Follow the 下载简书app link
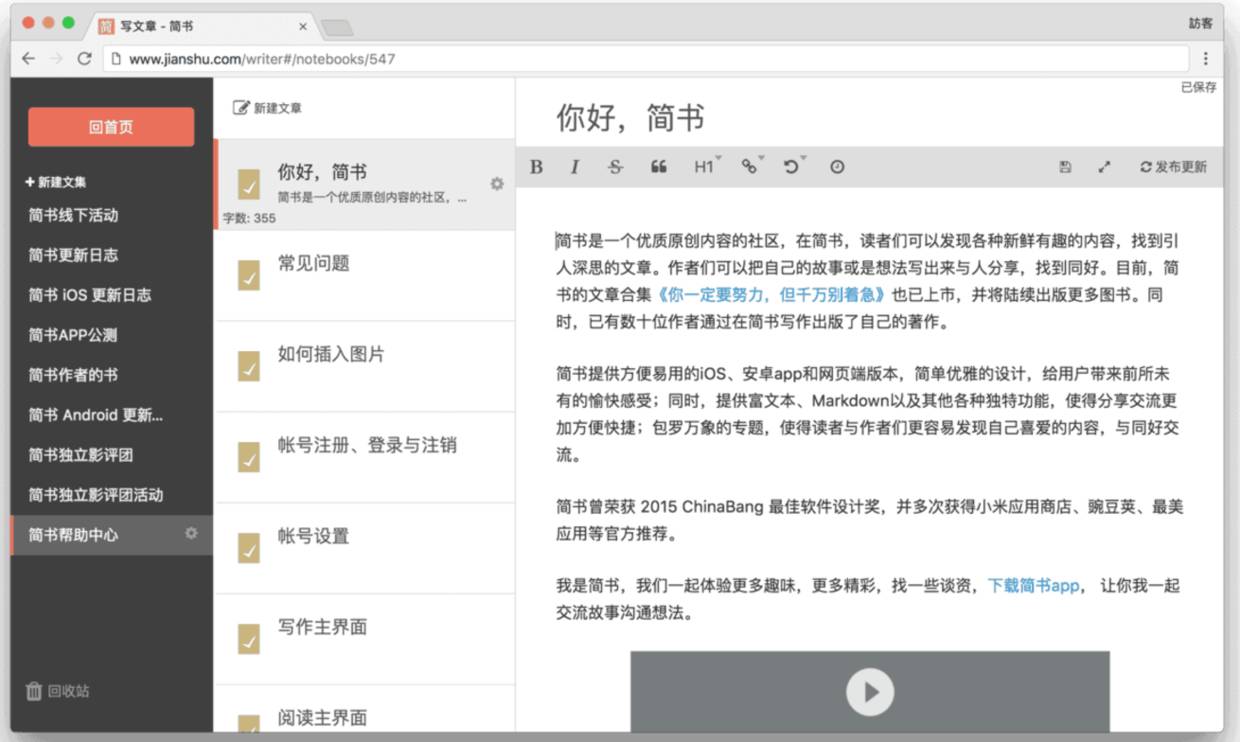 tap(1034, 586)
